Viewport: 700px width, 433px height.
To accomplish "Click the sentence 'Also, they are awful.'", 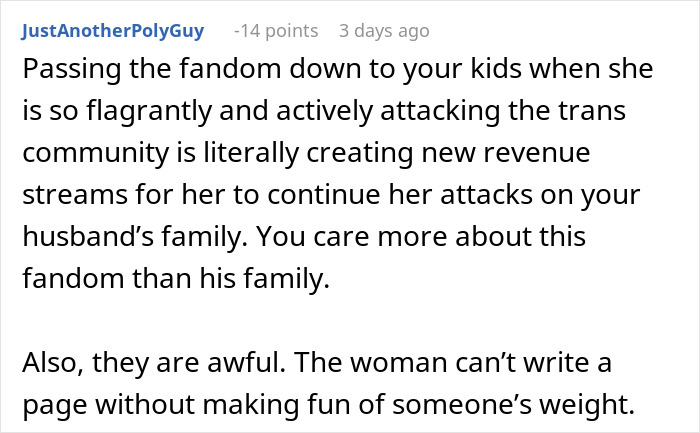I will click(154, 362).
